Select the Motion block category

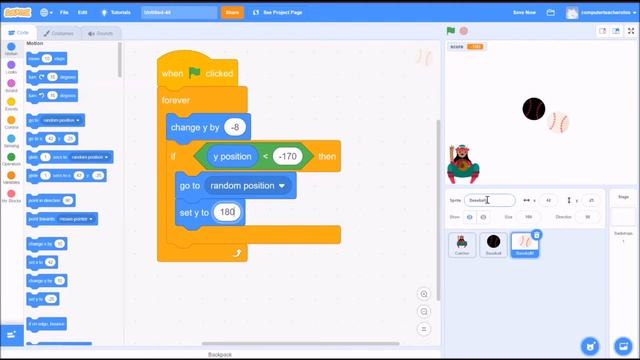tap(11, 49)
